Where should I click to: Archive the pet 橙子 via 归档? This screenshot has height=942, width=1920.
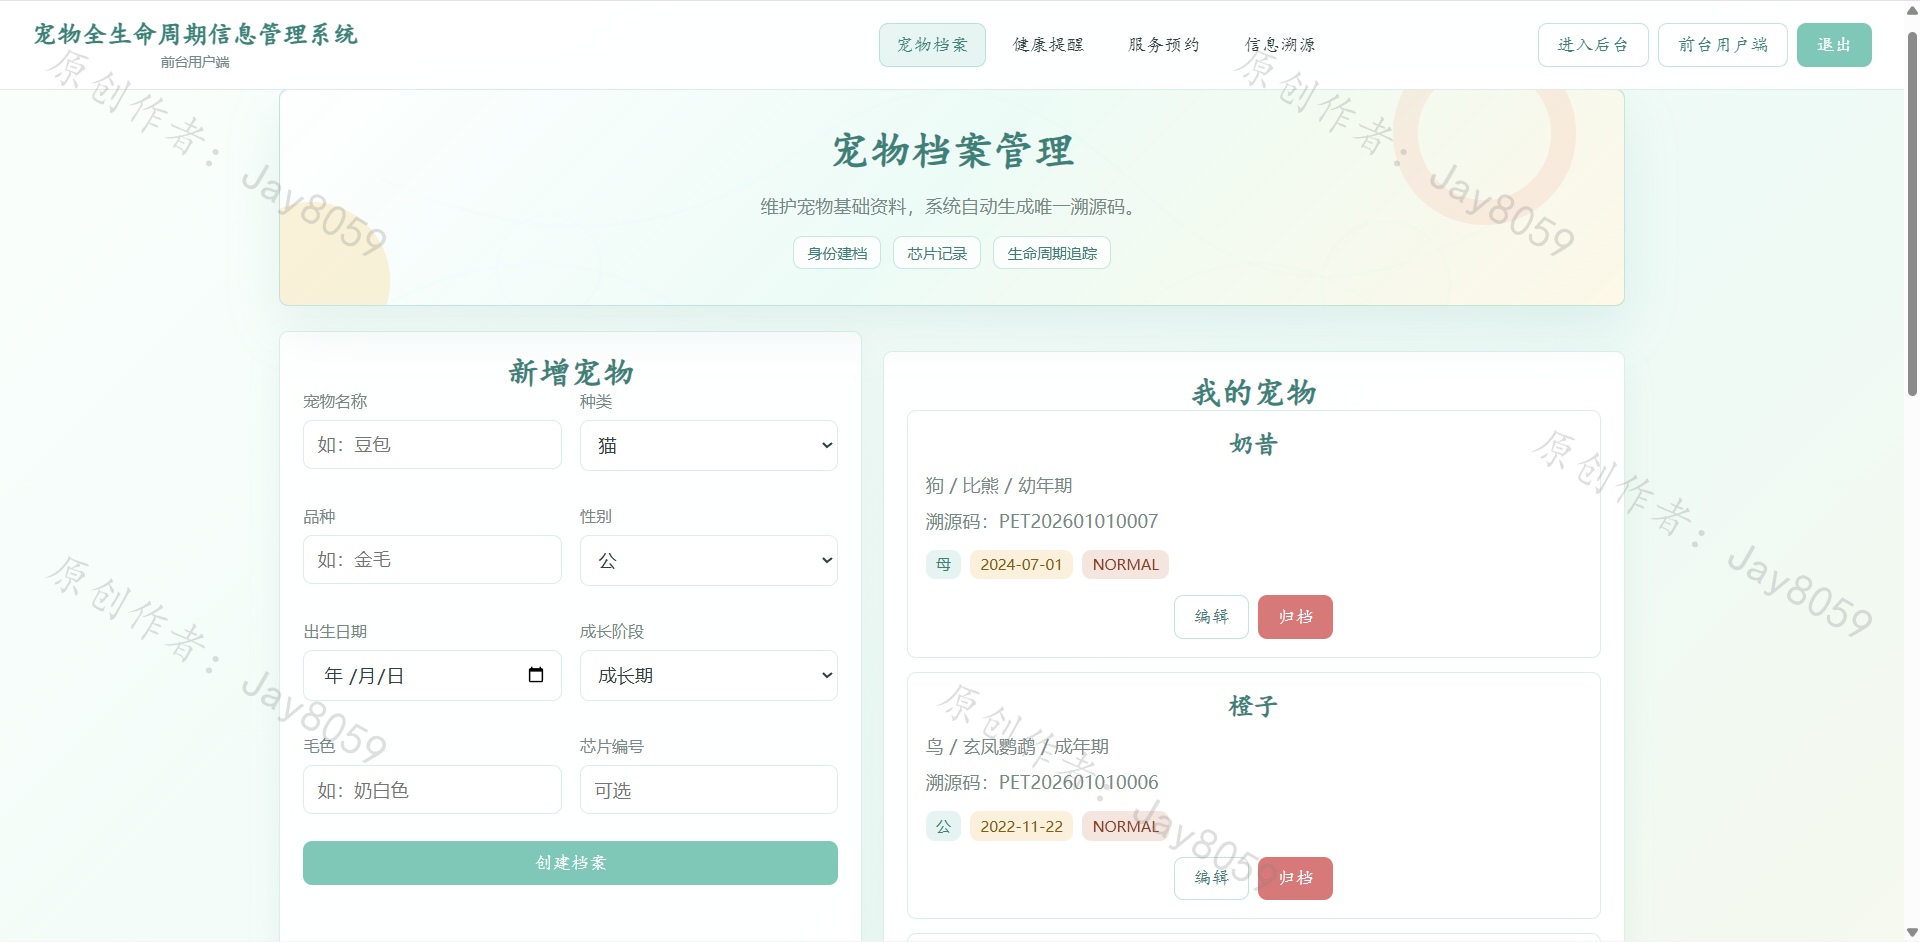pos(1295,878)
